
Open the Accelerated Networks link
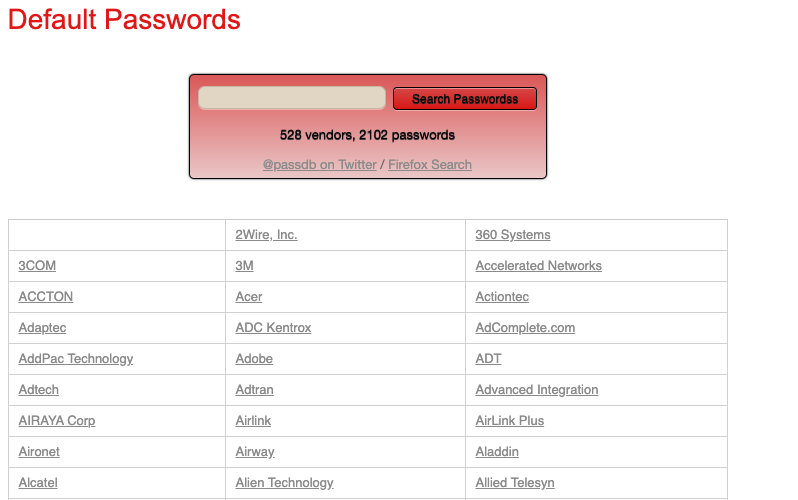pos(538,266)
